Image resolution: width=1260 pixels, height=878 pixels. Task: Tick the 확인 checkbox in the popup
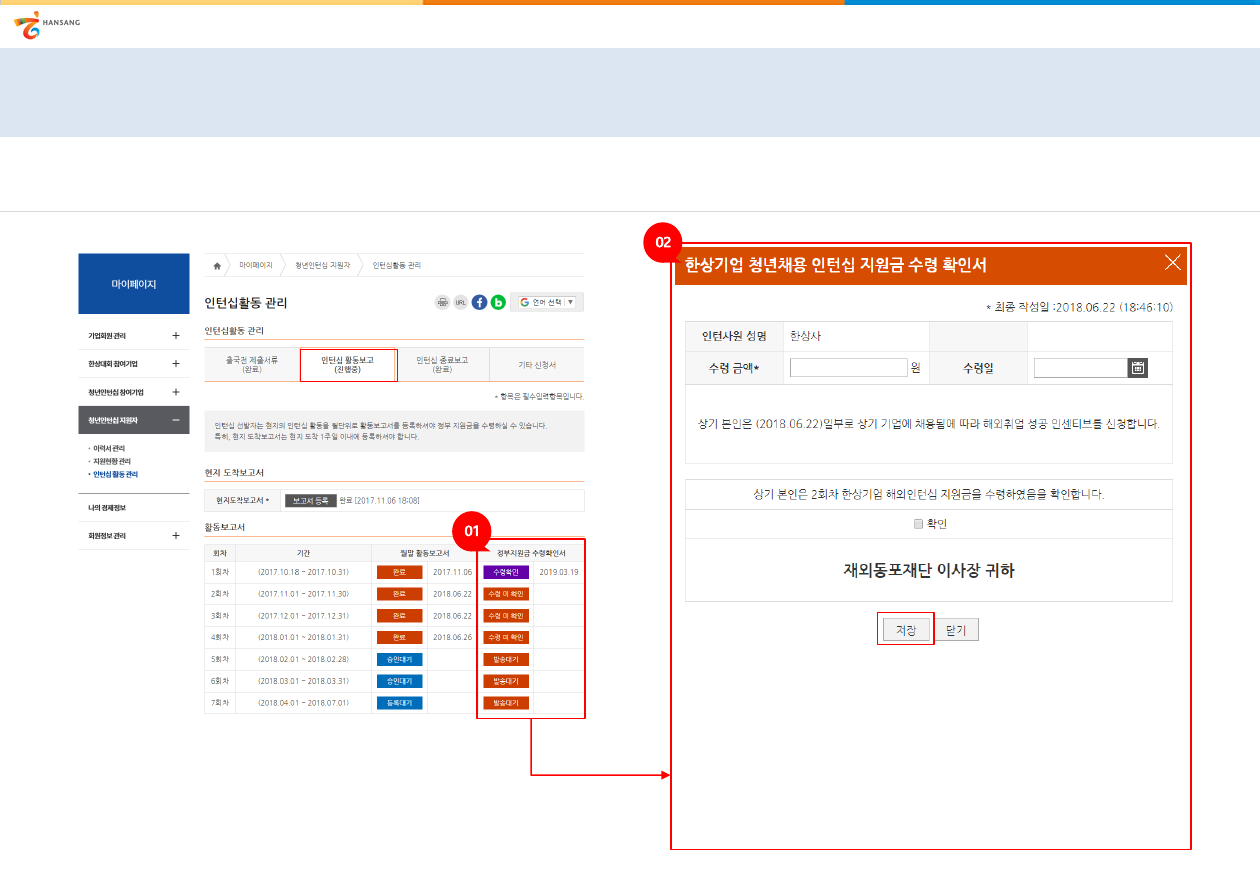[x=918, y=524]
